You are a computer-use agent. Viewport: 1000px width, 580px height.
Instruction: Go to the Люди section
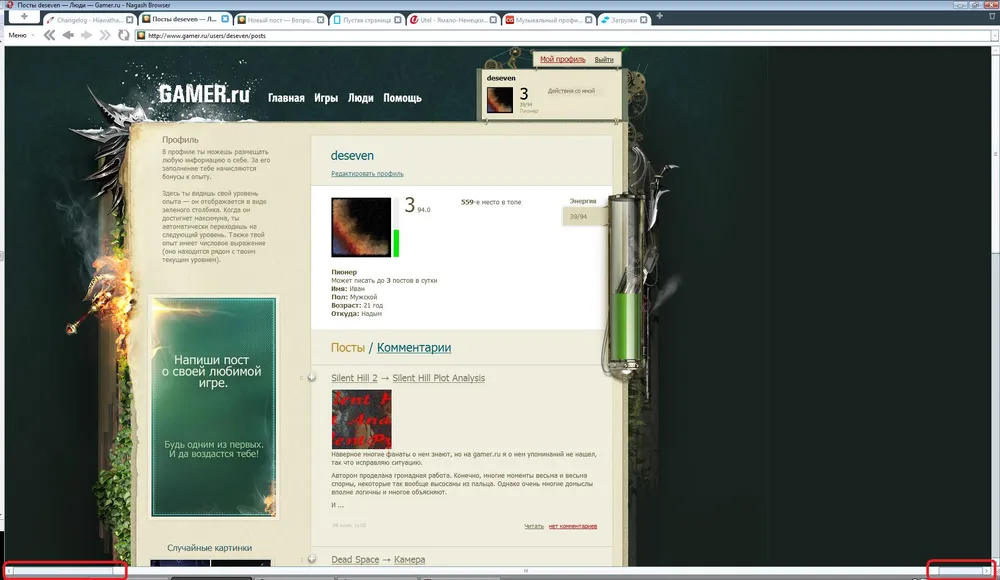(x=360, y=98)
